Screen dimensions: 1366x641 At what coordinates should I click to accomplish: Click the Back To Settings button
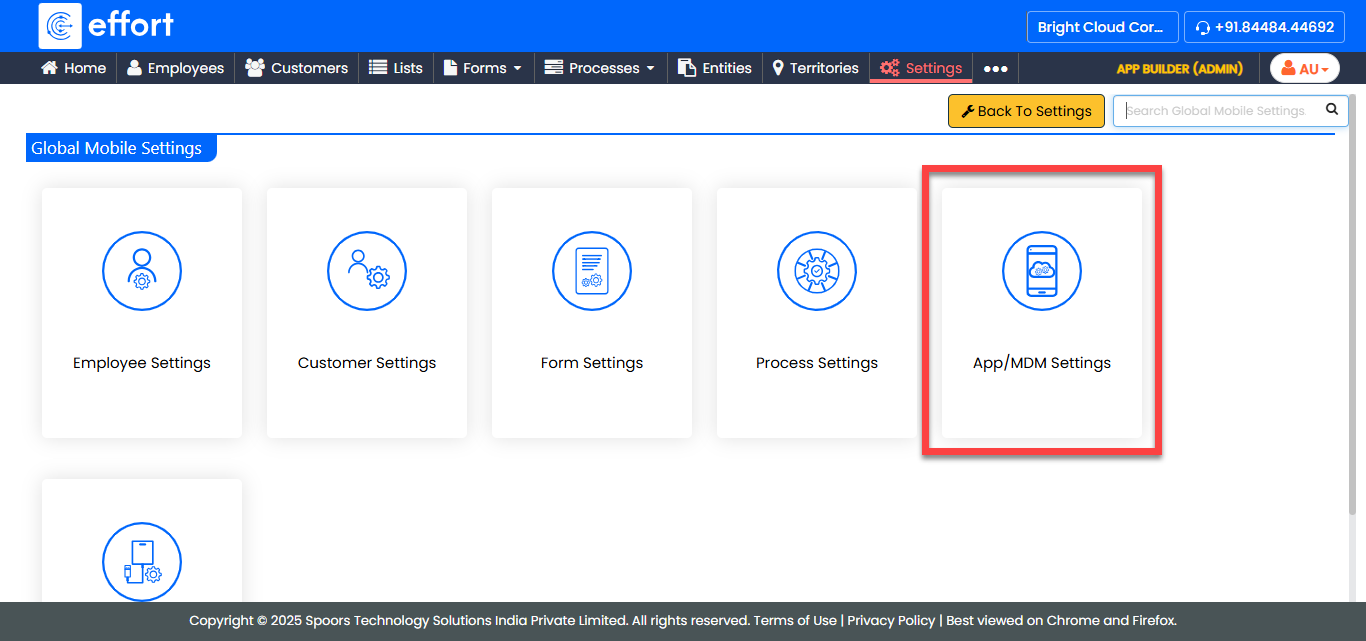click(x=1026, y=111)
